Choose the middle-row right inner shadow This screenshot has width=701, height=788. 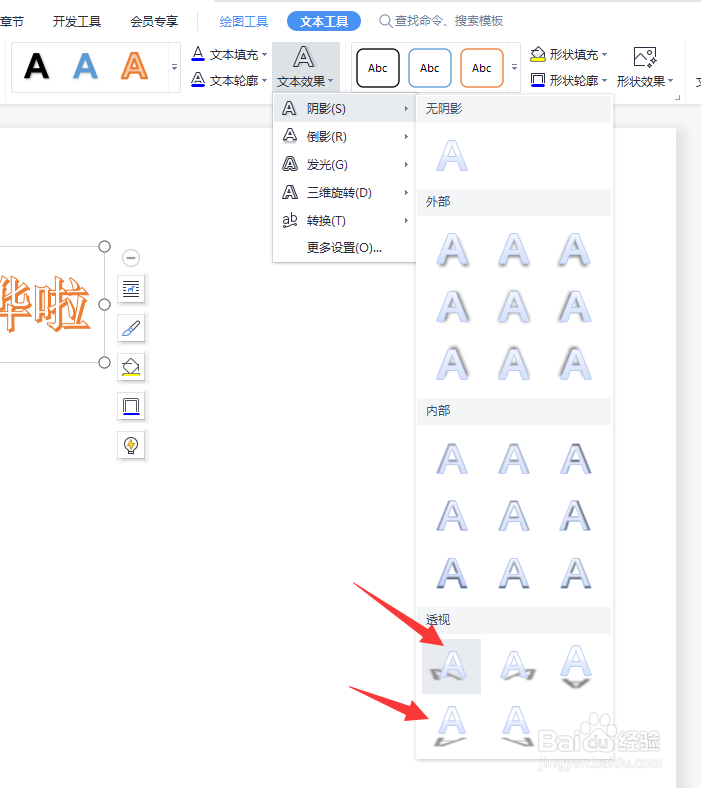575,516
